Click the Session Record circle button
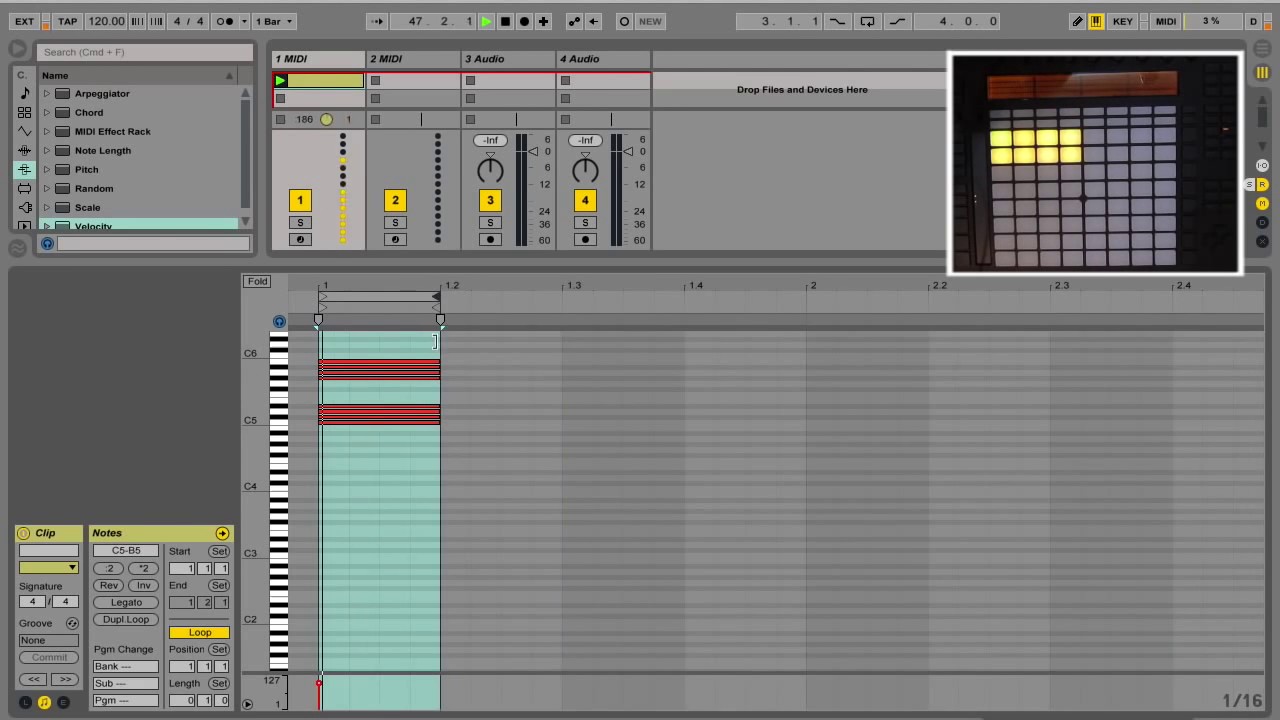The height and width of the screenshot is (720, 1280). pyautogui.click(x=624, y=21)
